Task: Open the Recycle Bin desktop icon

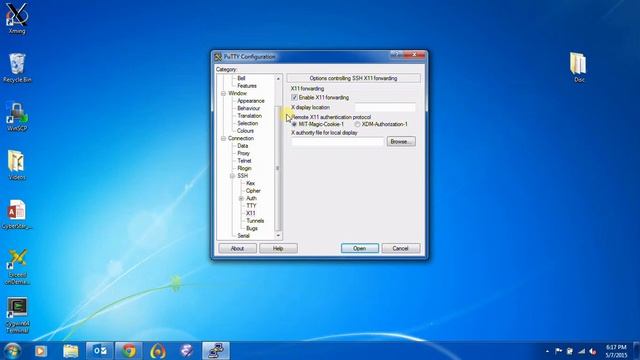Action: (17, 68)
